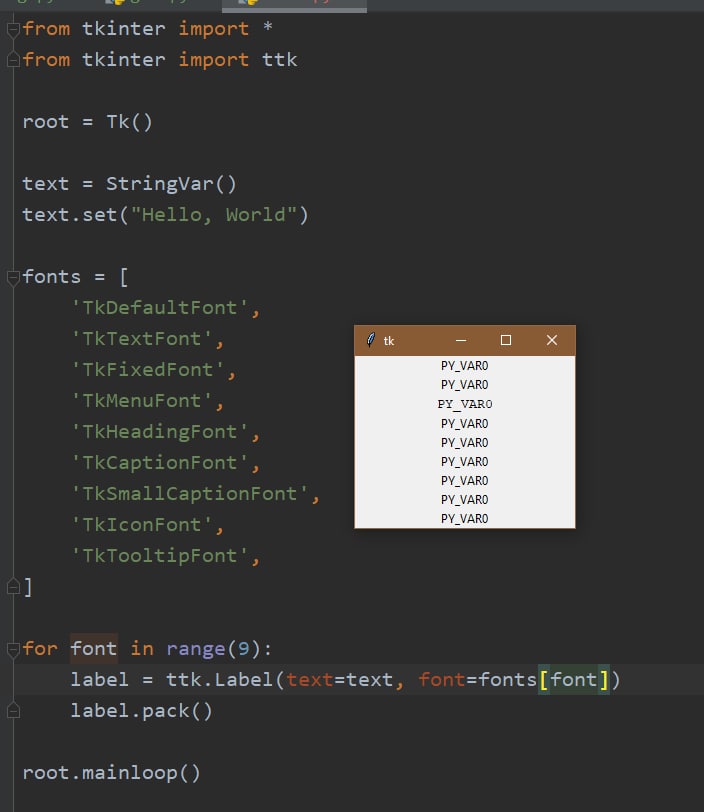Maximize the tk window
704x812 pixels.
(506, 340)
